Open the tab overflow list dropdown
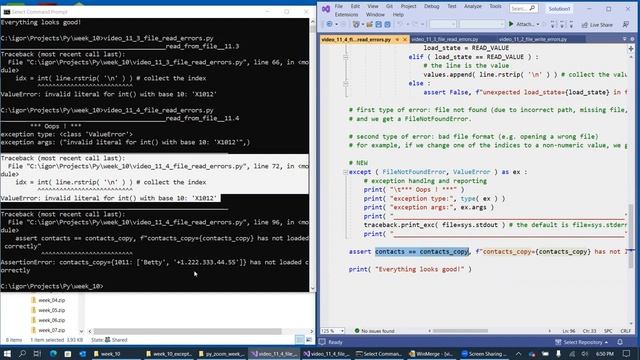This screenshot has width=640, height=360. [x=624, y=39]
